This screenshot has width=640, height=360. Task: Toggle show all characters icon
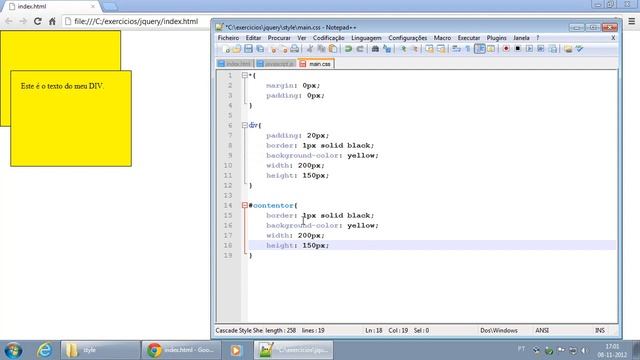click(x=468, y=49)
